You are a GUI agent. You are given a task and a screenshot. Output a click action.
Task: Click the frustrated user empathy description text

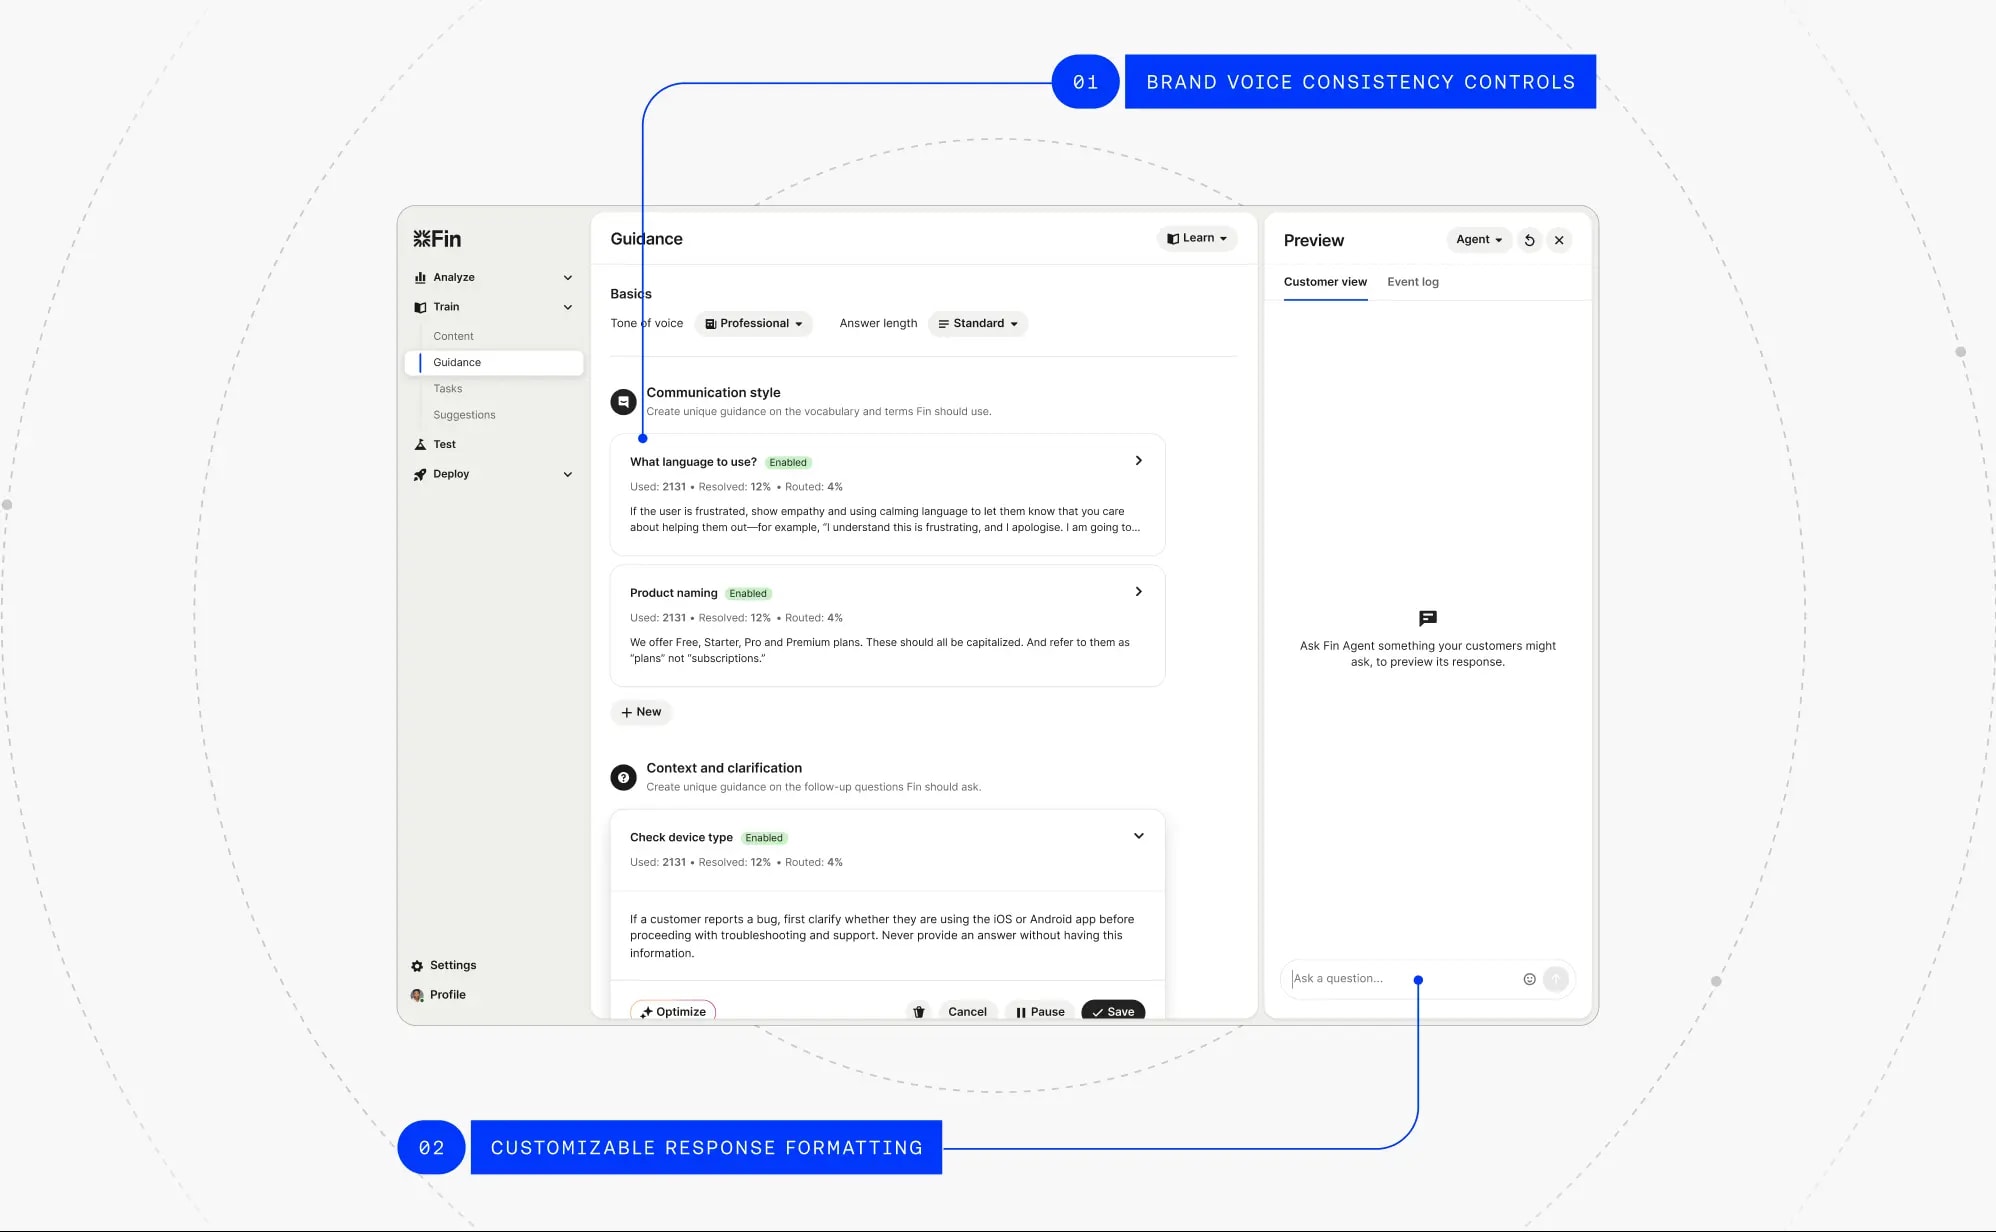coord(884,520)
